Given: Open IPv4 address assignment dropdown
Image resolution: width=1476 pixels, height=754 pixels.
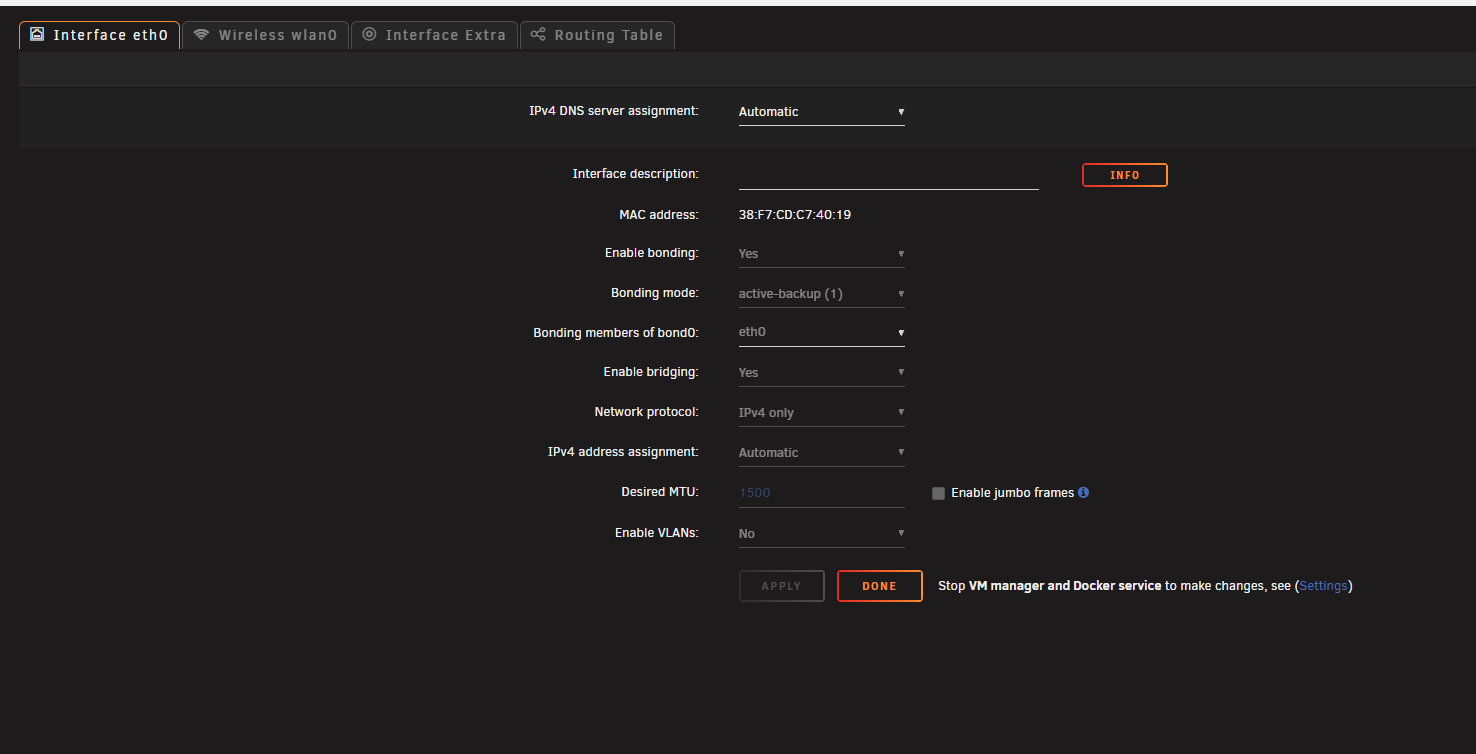Looking at the screenshot, I should coord(821,453).
